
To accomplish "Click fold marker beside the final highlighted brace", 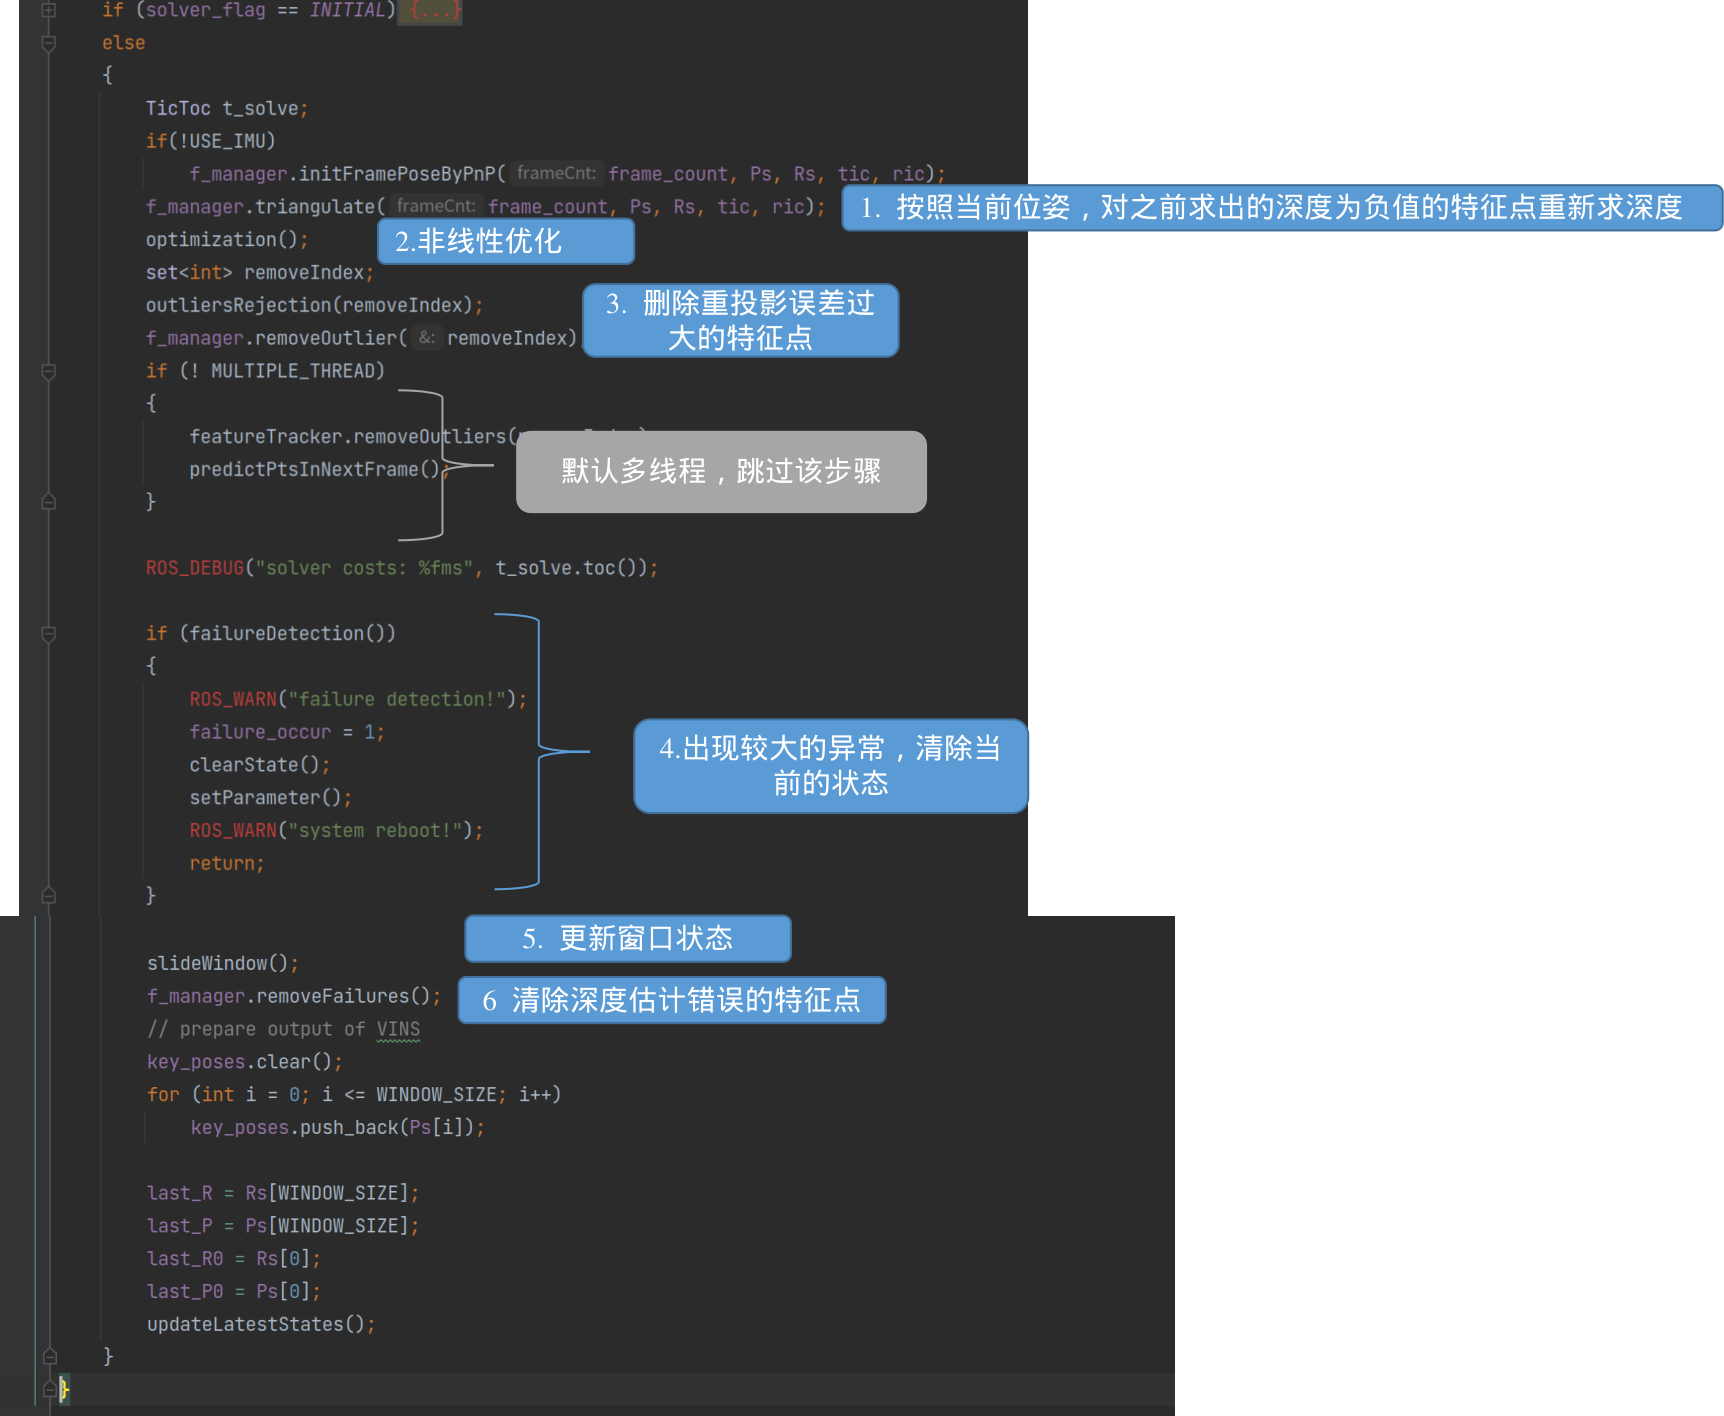I will (49, 1389).
